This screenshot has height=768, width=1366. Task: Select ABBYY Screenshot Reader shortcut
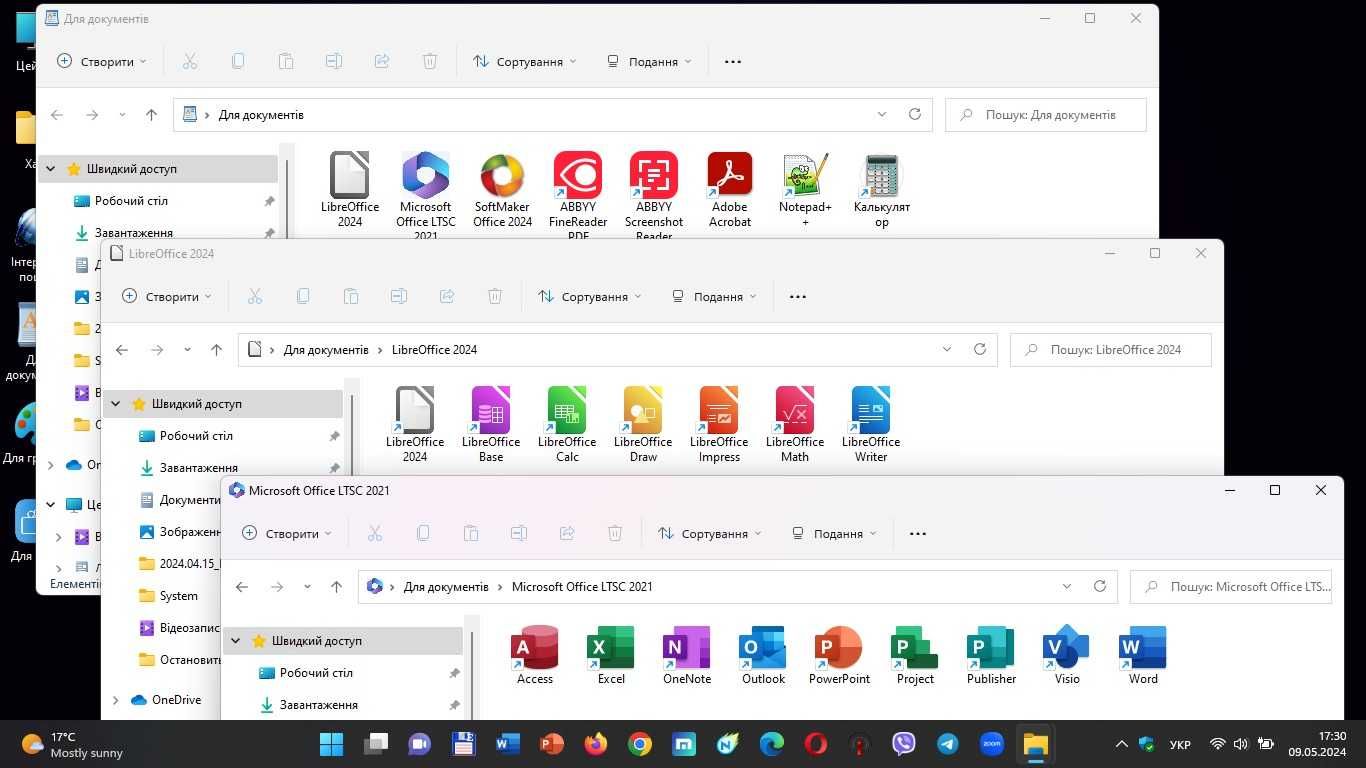tap(654, 194)
